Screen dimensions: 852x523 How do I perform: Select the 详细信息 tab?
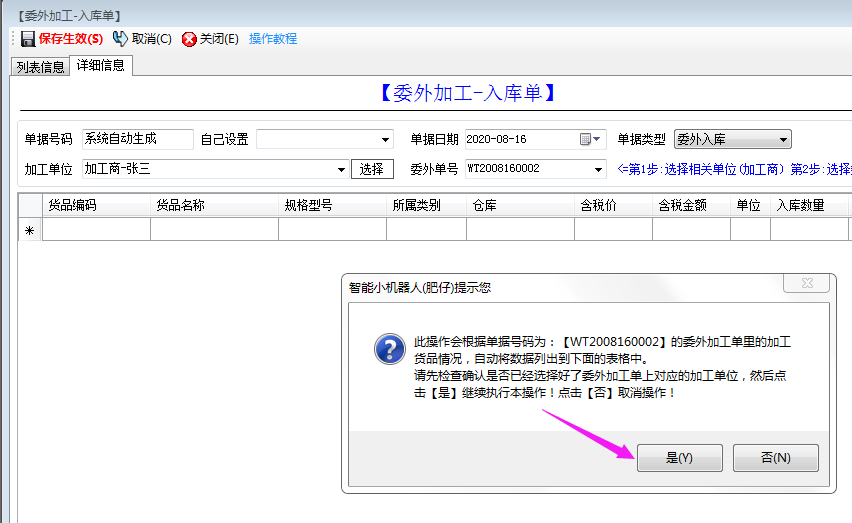(101, 66)
